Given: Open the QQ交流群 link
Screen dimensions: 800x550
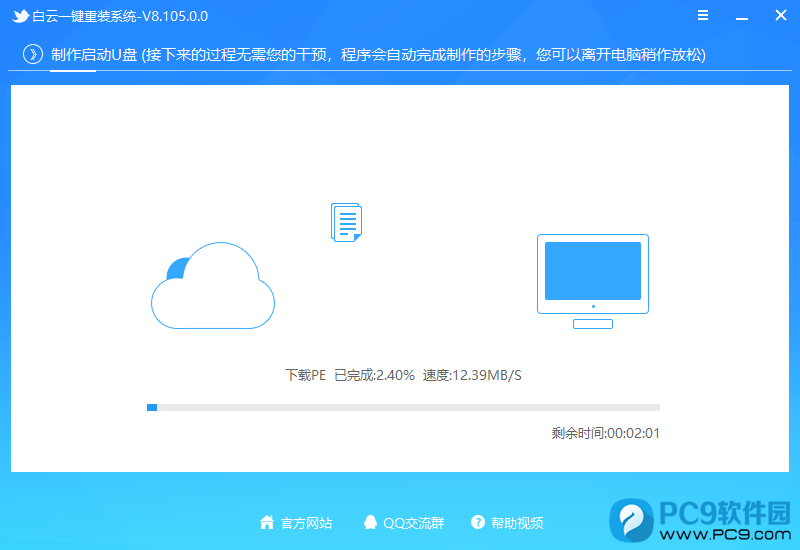Looking at the screenshot, I should coord(414,523).
